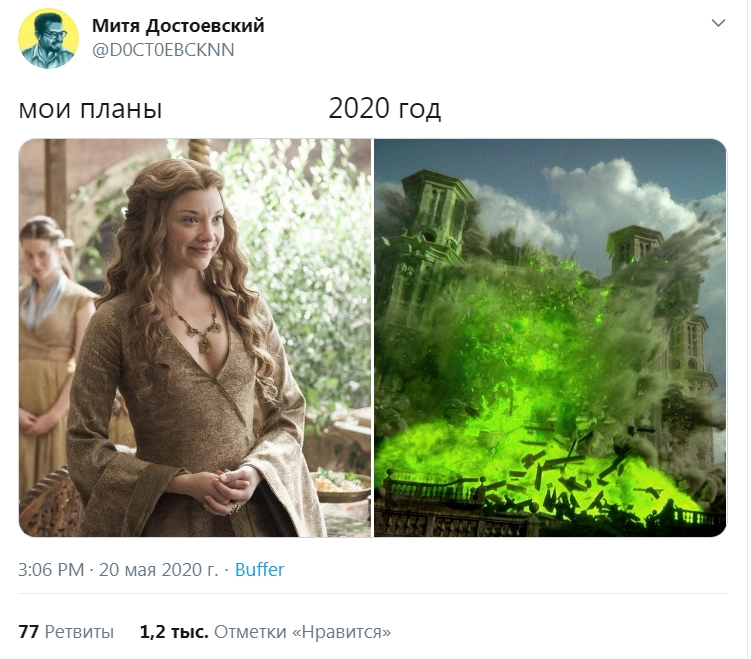Click the date 20 мая 2020 г.
Viewport: 751px width, 659px height.
[x=158, y=569]
